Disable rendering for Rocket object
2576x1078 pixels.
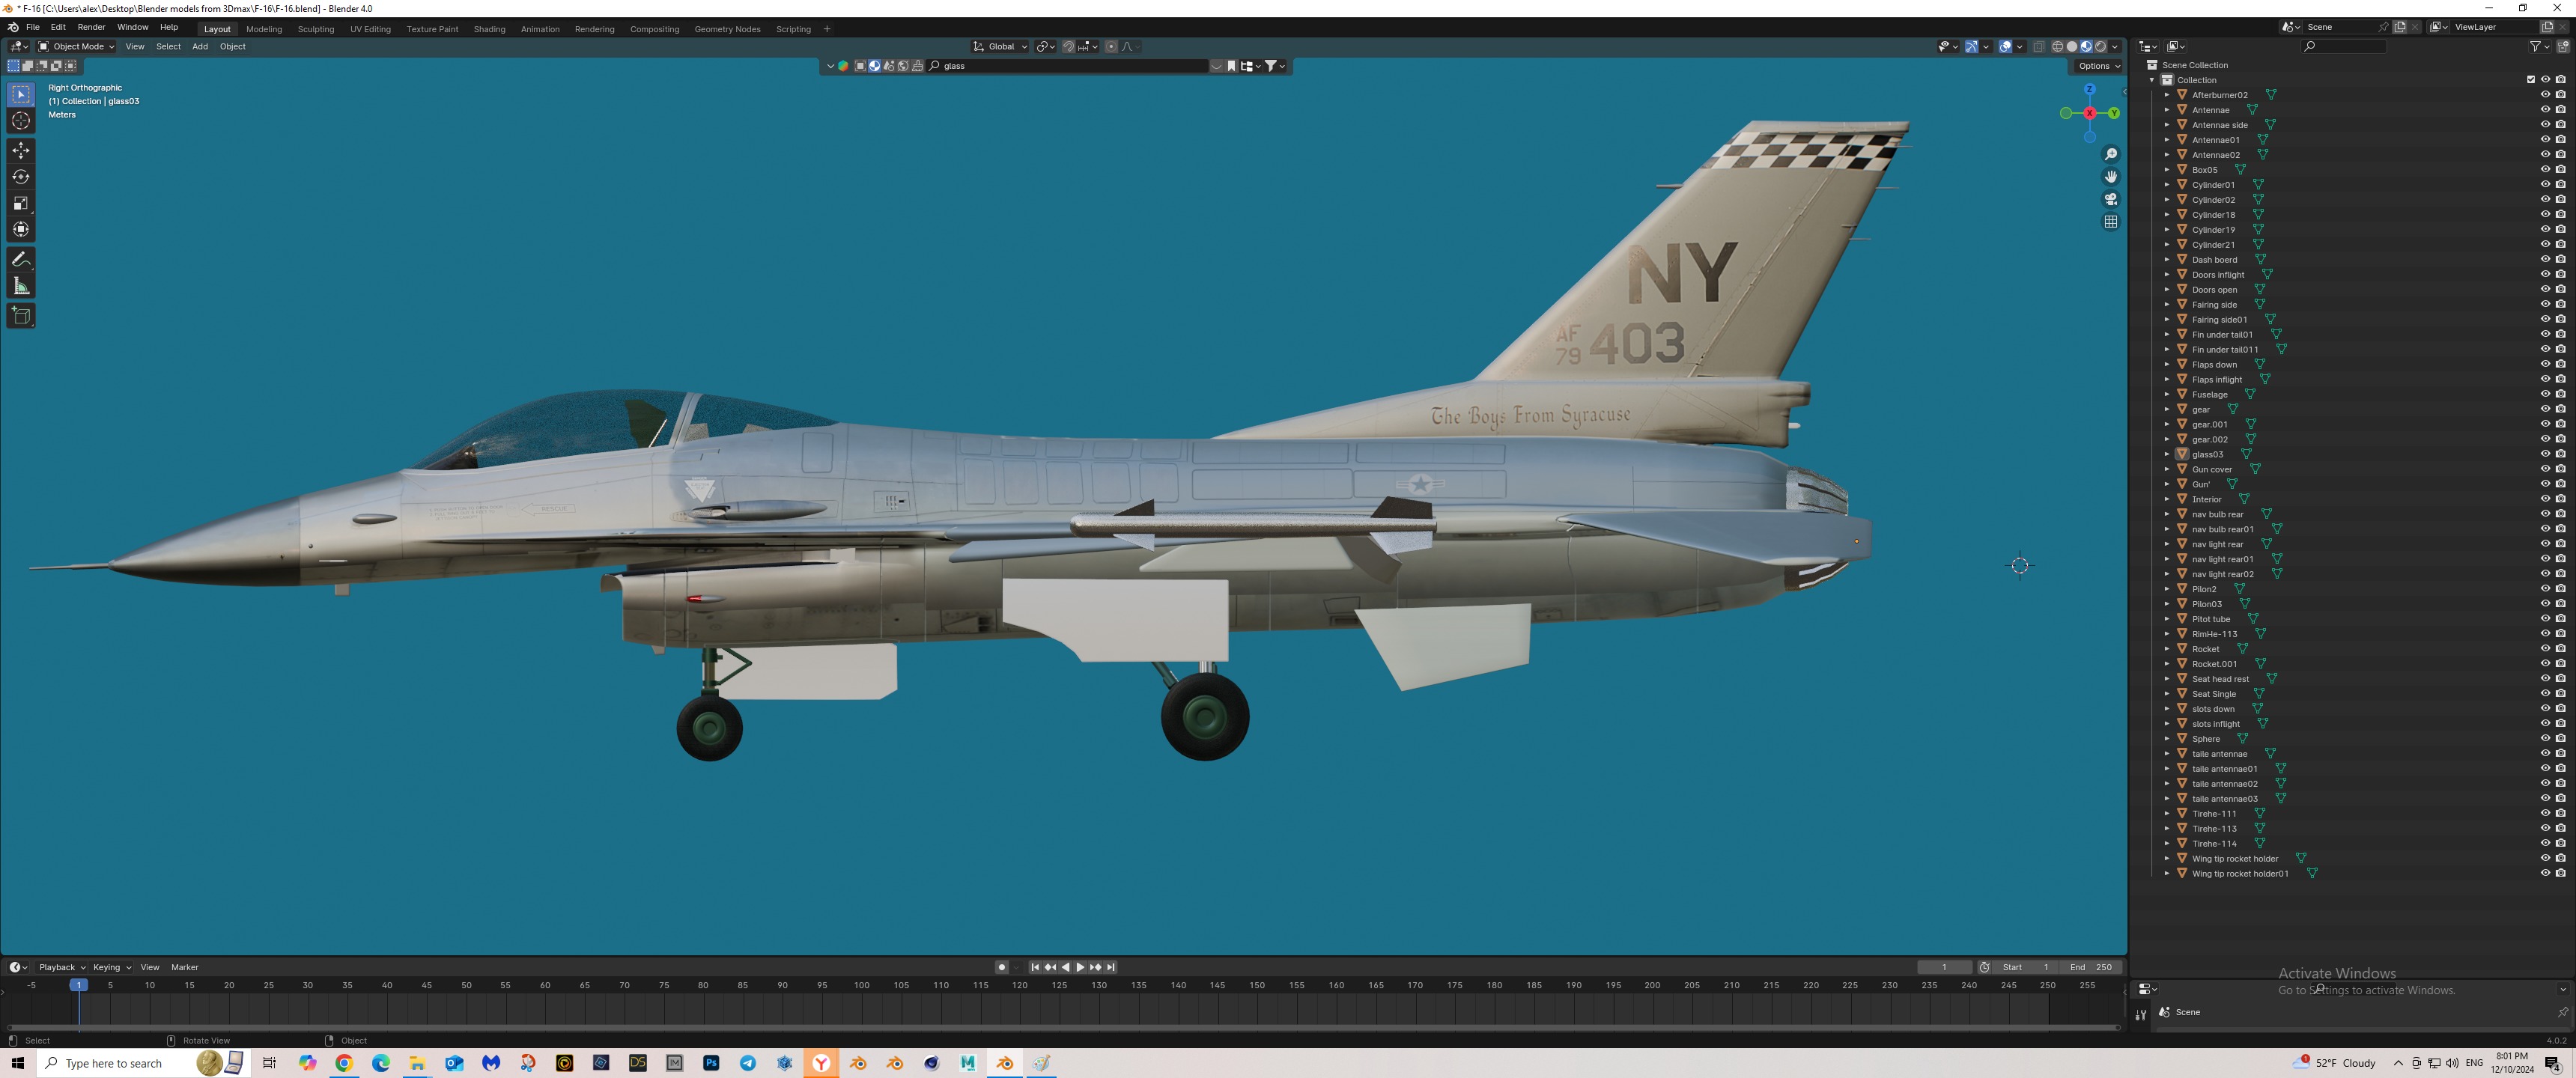(x=2560, y=649)
